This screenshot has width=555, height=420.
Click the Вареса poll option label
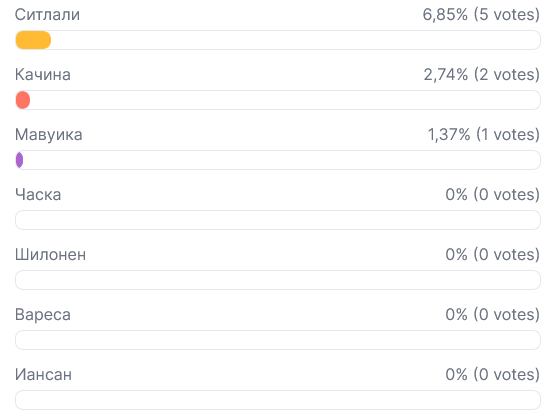pos(43,315)
